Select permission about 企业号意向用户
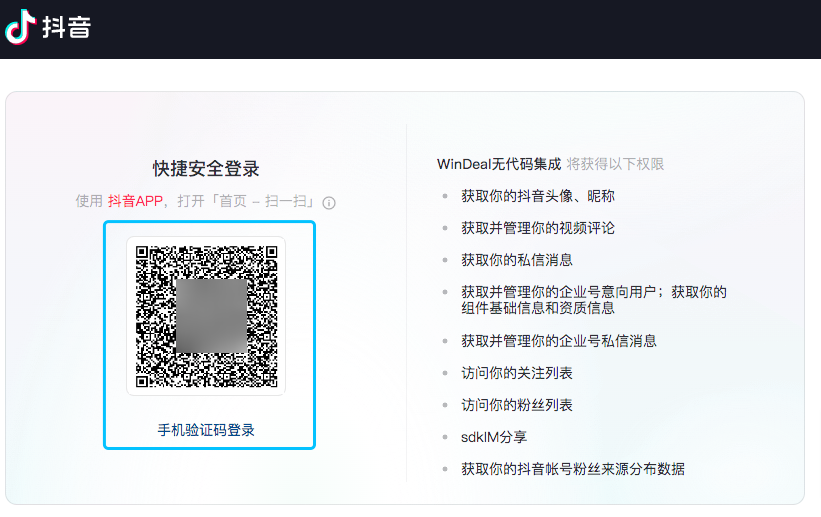The image size is (821, 517). (x=594, y=300)
